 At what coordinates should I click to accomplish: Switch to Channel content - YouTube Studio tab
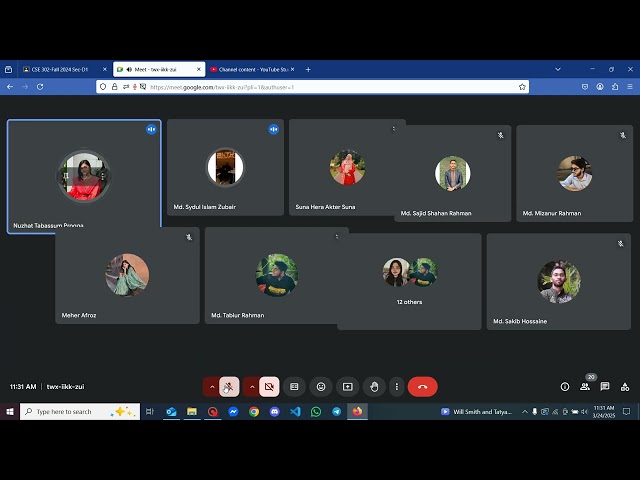(253, 69)
